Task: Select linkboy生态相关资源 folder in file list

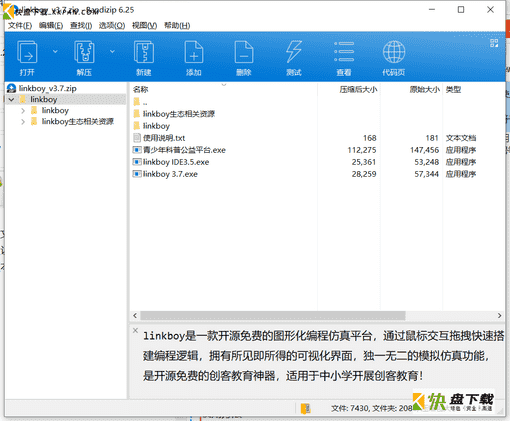Action: tap(179, 114)
